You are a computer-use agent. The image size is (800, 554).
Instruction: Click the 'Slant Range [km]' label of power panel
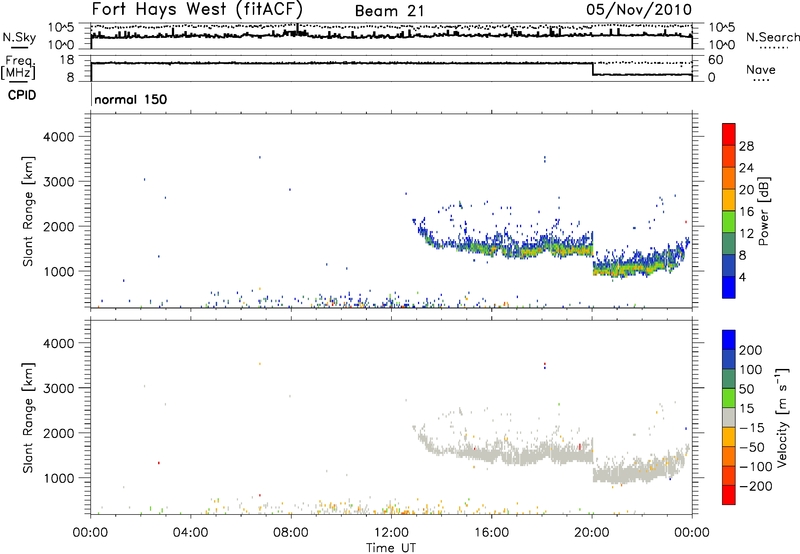(x=28, y=211)
